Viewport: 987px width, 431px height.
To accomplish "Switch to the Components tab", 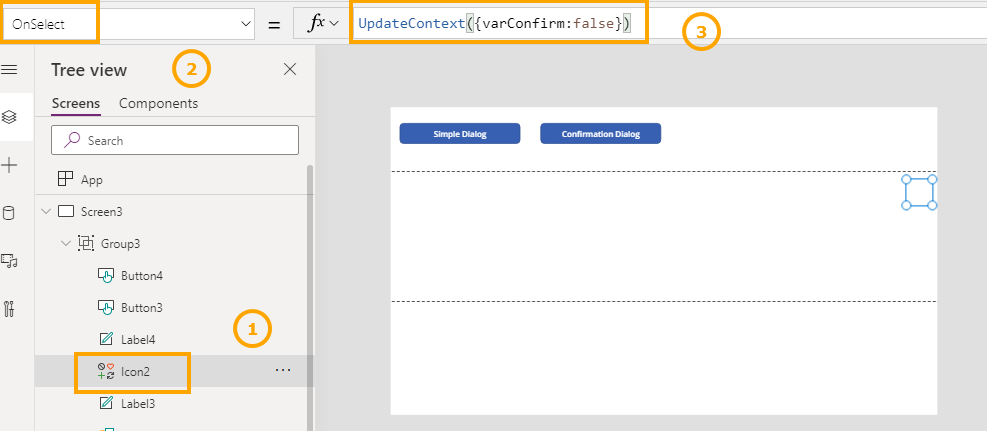I will point(158,103).
